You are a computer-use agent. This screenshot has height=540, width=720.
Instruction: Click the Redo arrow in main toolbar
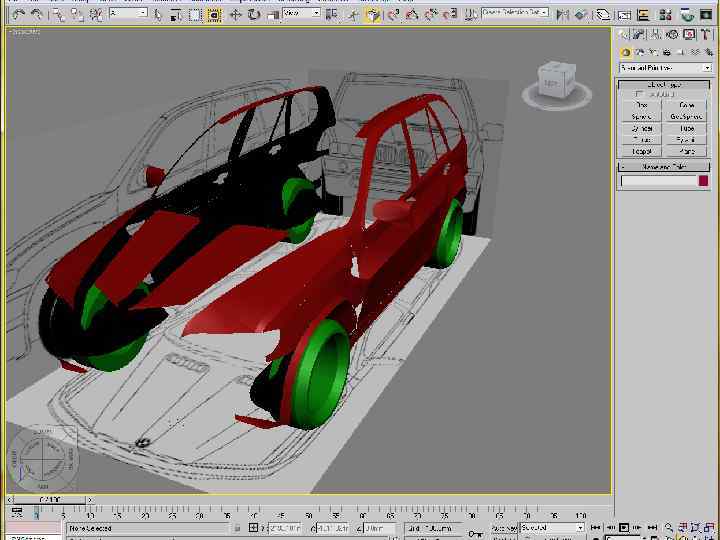(x=35, y=14)
